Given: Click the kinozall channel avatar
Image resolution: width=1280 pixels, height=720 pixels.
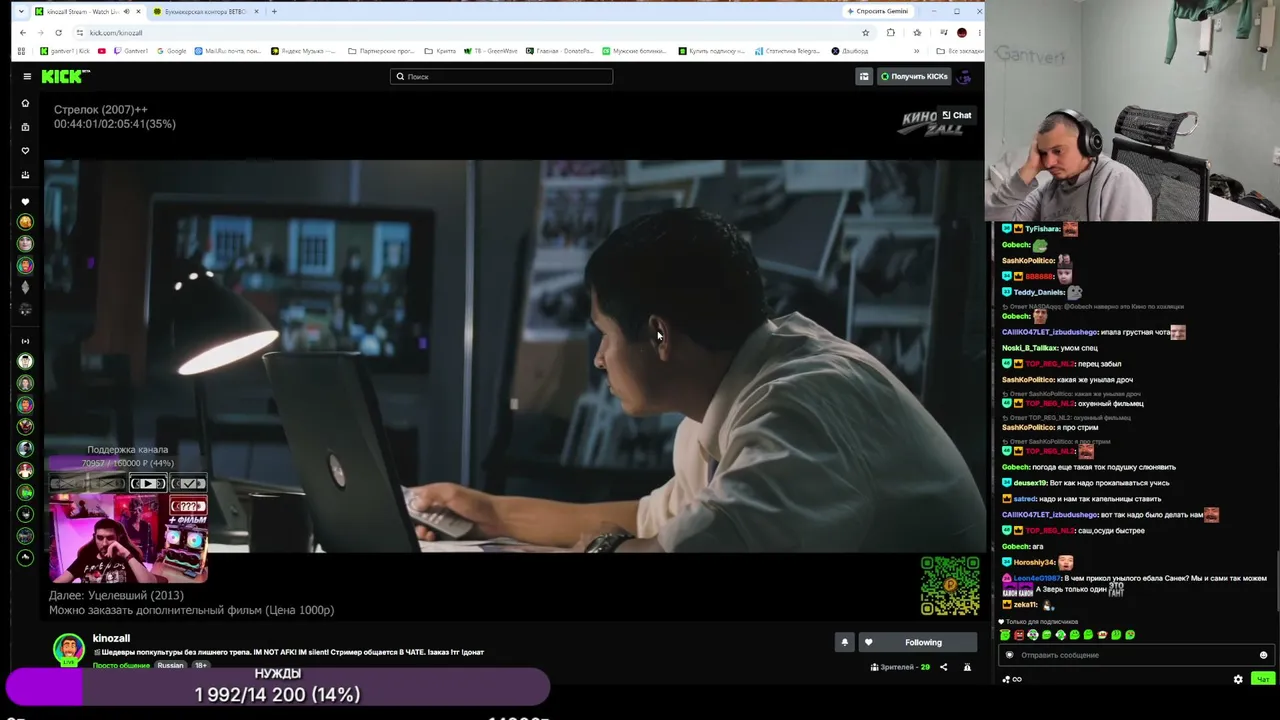Looking at the screenshot, I should click(x=69, y=648).
